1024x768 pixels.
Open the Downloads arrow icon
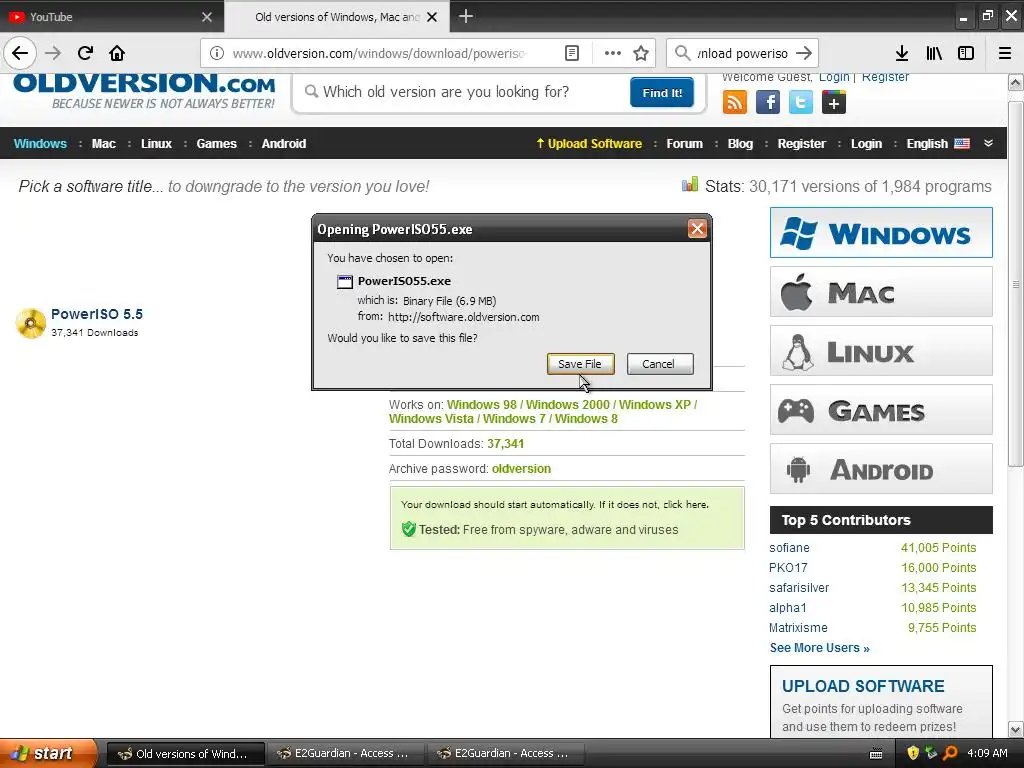click(x=901, y=53)
